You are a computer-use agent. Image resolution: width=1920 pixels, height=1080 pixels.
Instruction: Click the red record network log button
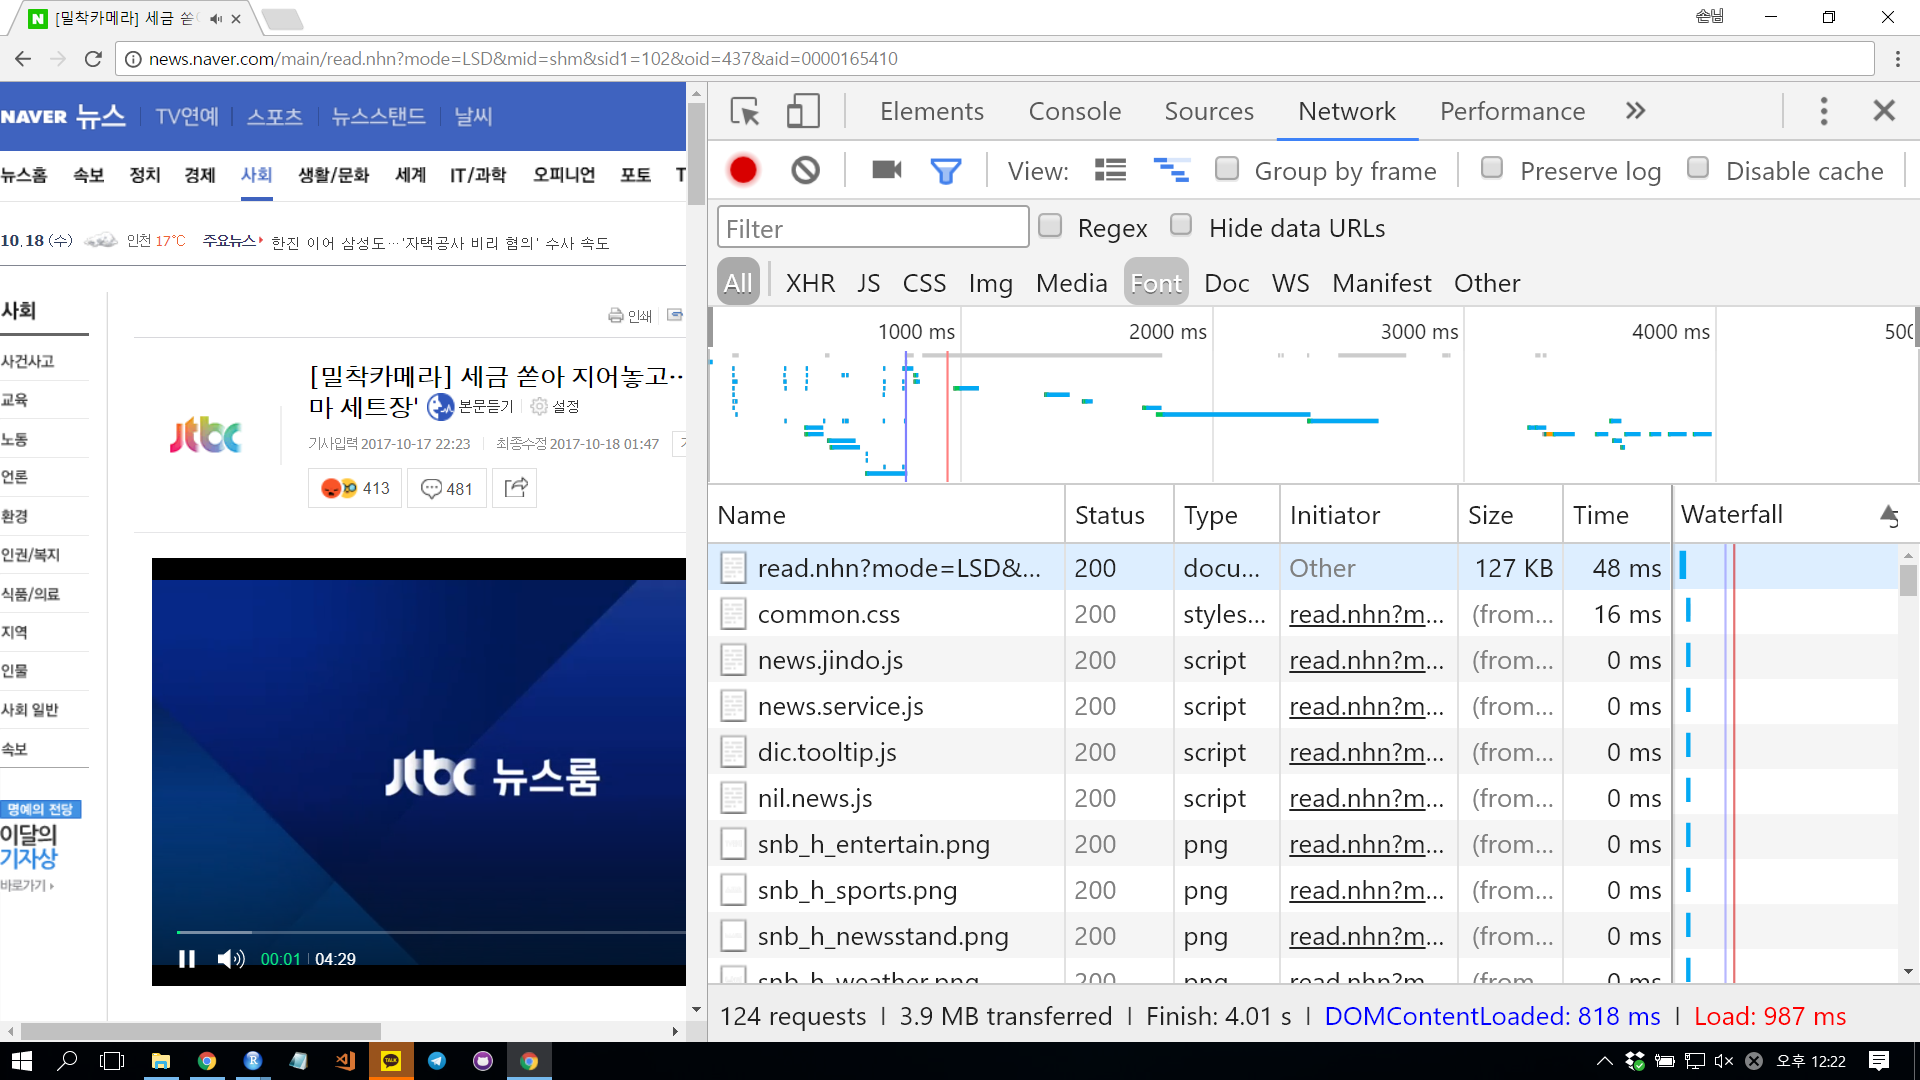click(x=743, y=171)
